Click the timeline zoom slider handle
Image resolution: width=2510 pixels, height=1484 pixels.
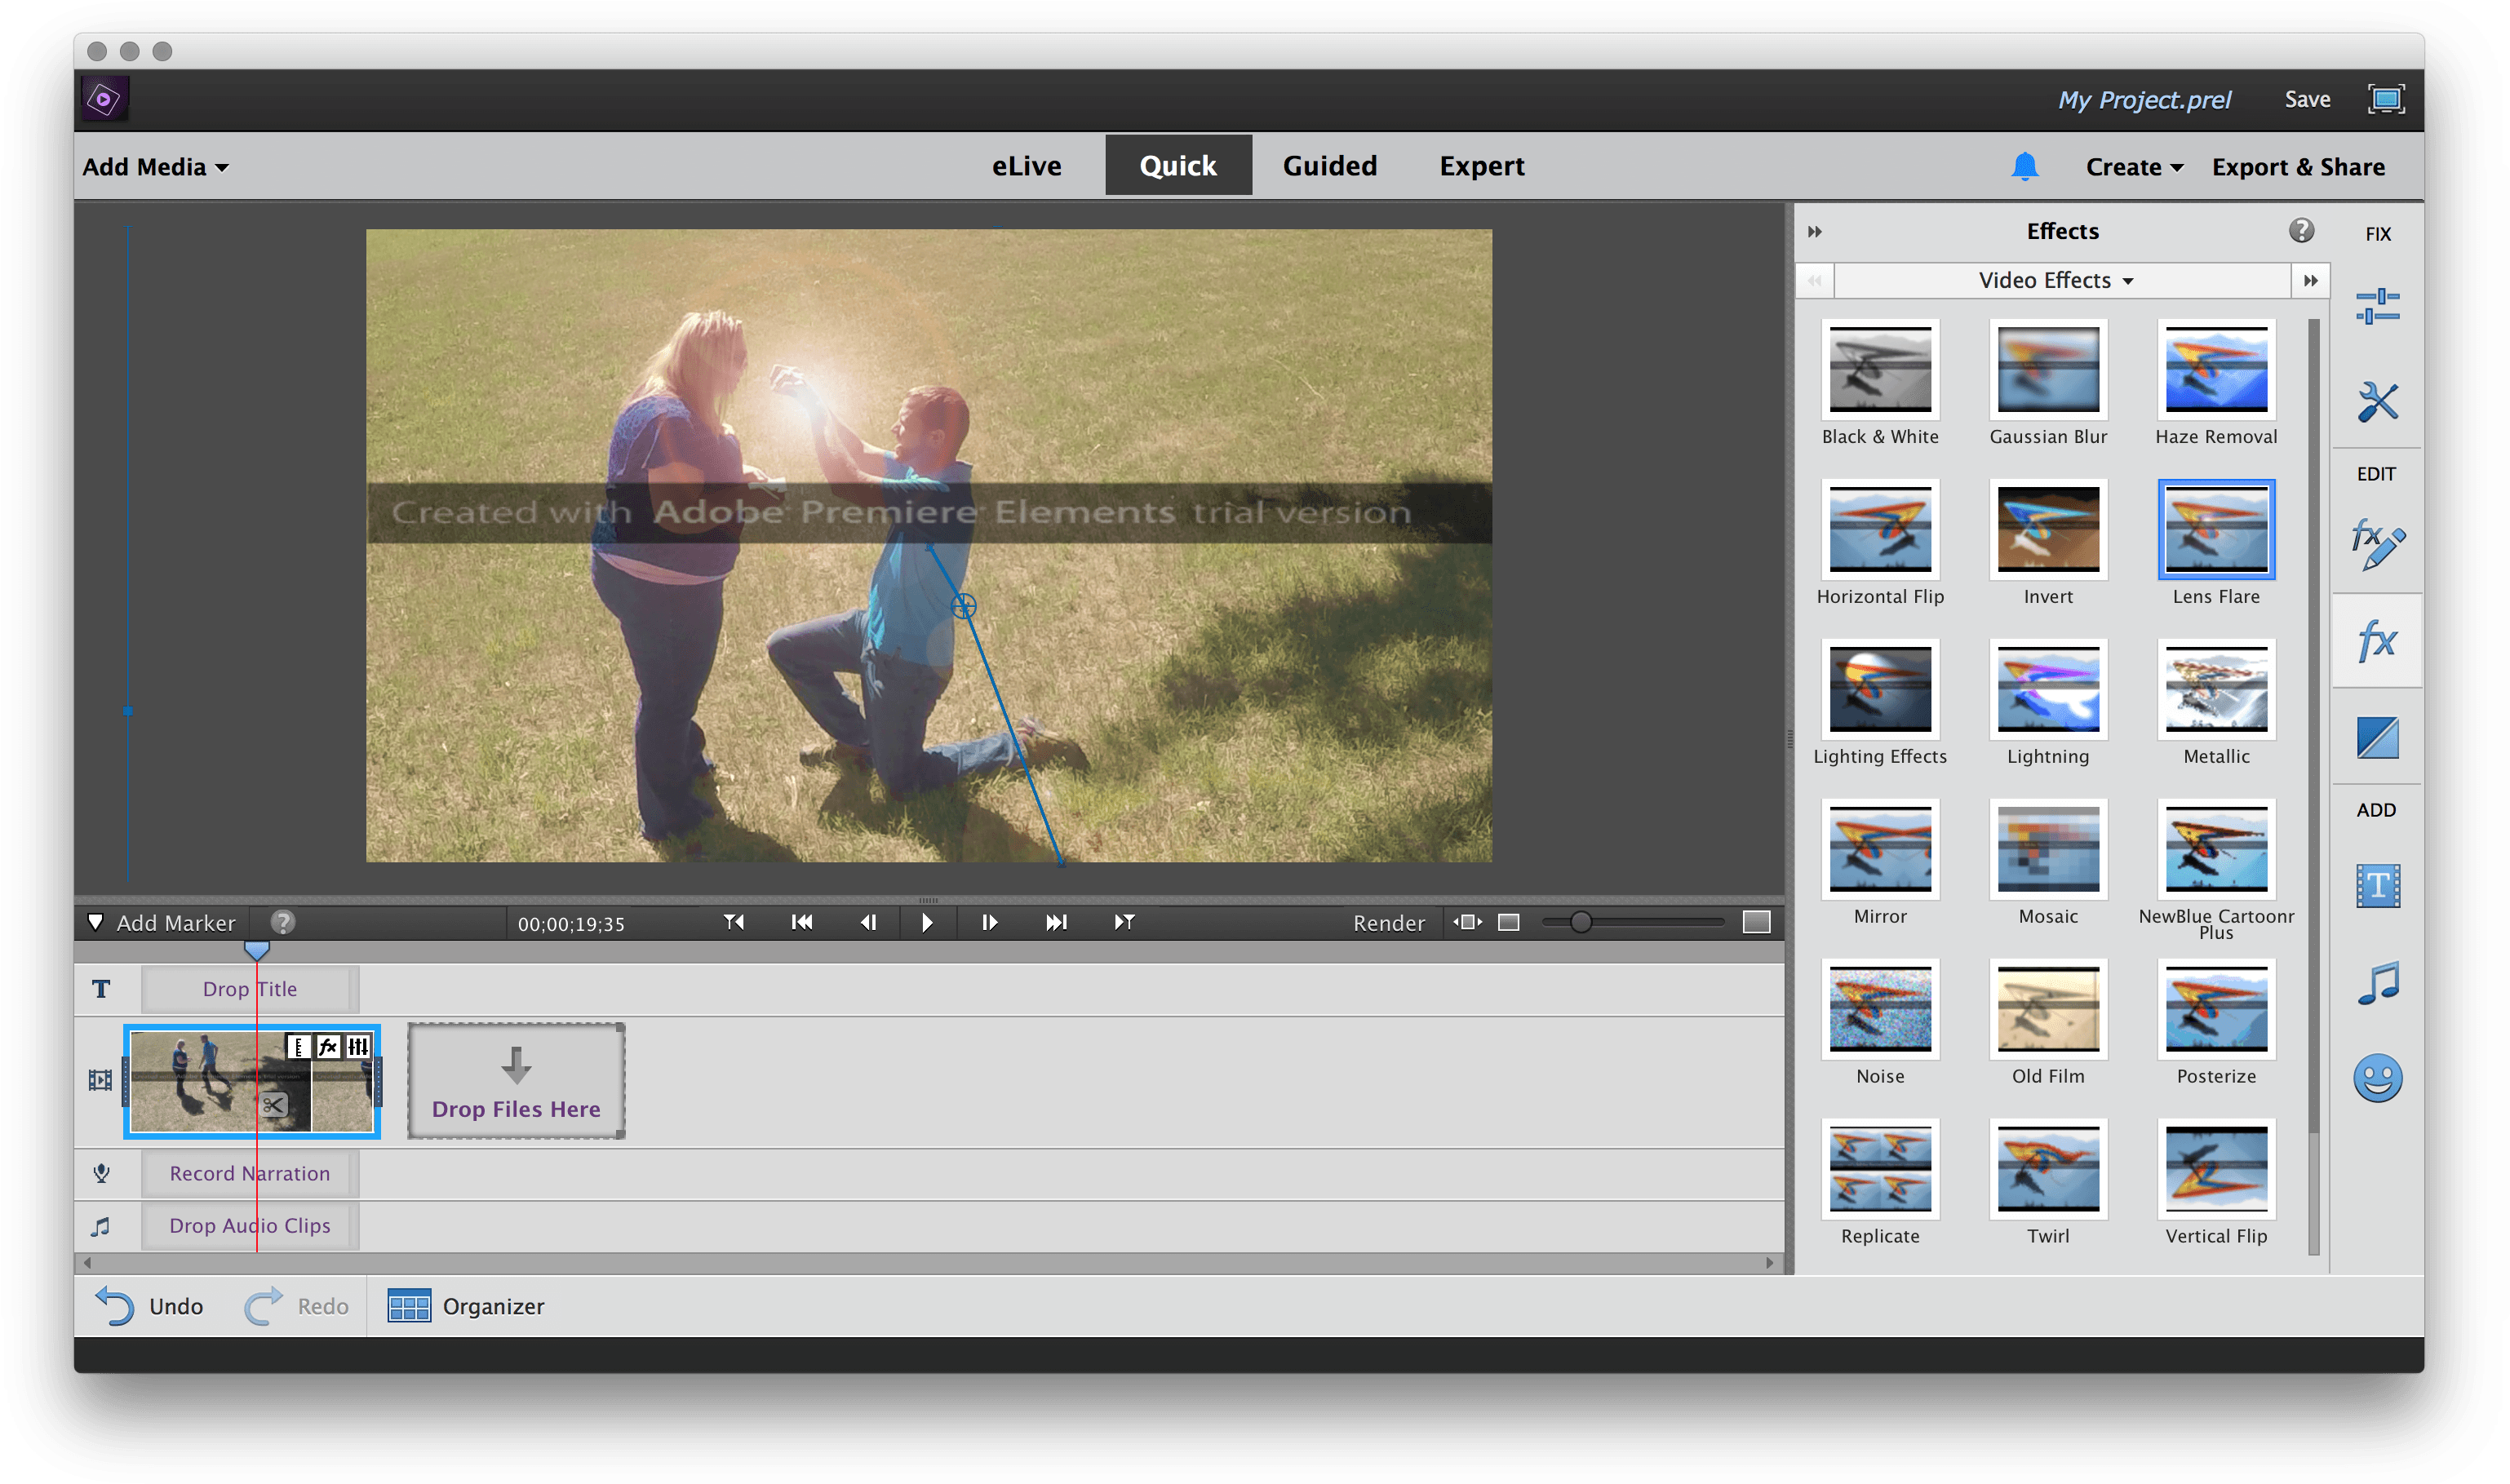coord(1580,922)
